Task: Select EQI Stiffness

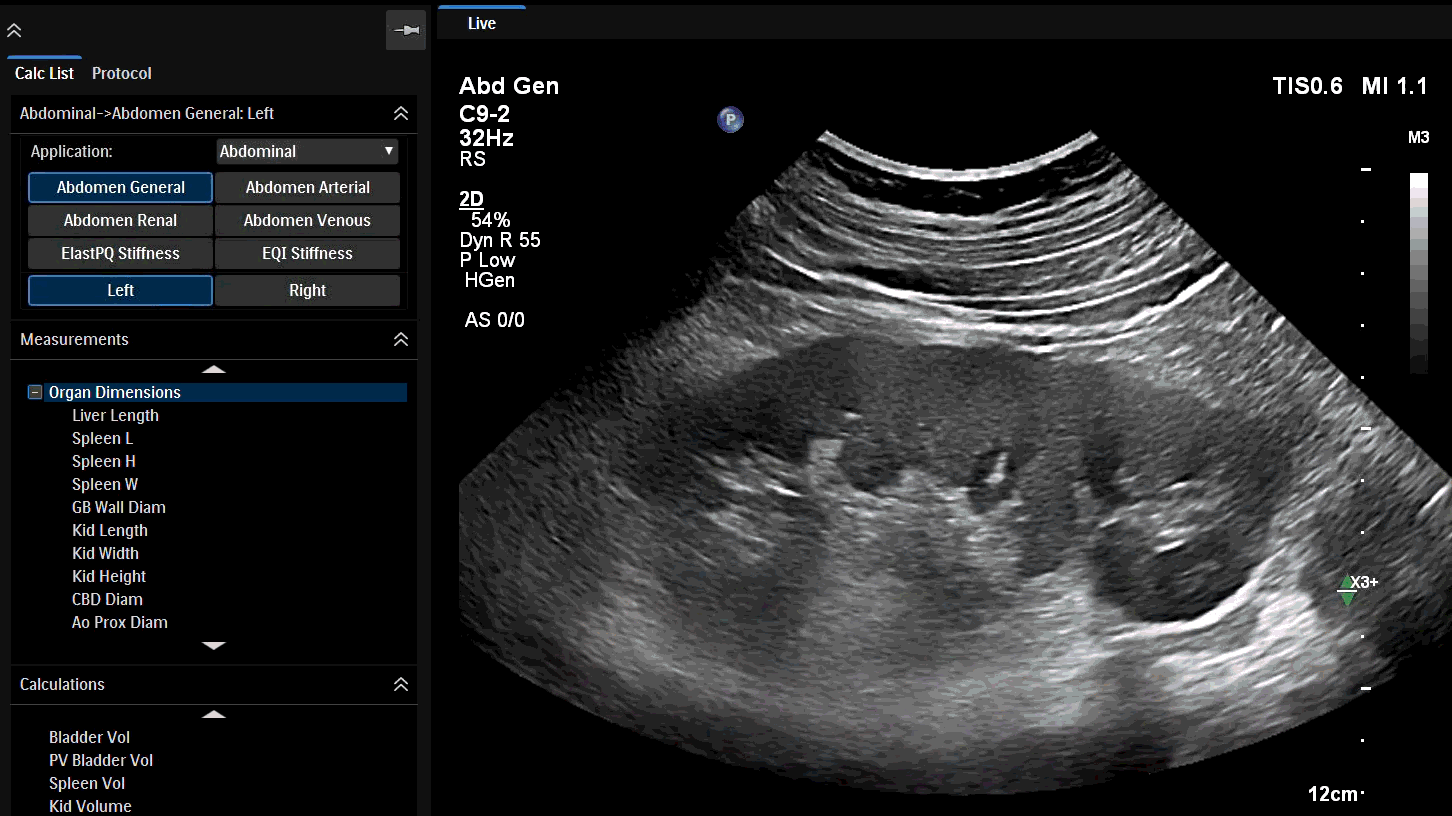Action: click(307, 253)
